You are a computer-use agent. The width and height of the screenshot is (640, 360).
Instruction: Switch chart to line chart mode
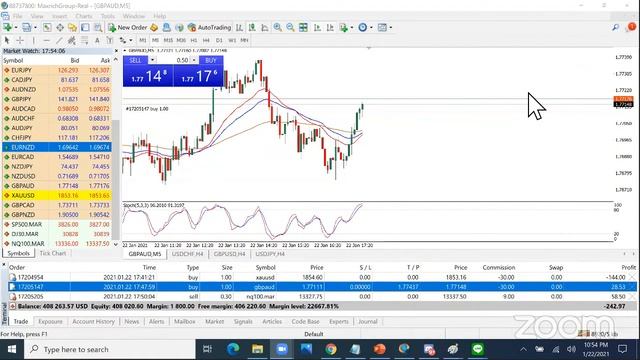(264, 27)
